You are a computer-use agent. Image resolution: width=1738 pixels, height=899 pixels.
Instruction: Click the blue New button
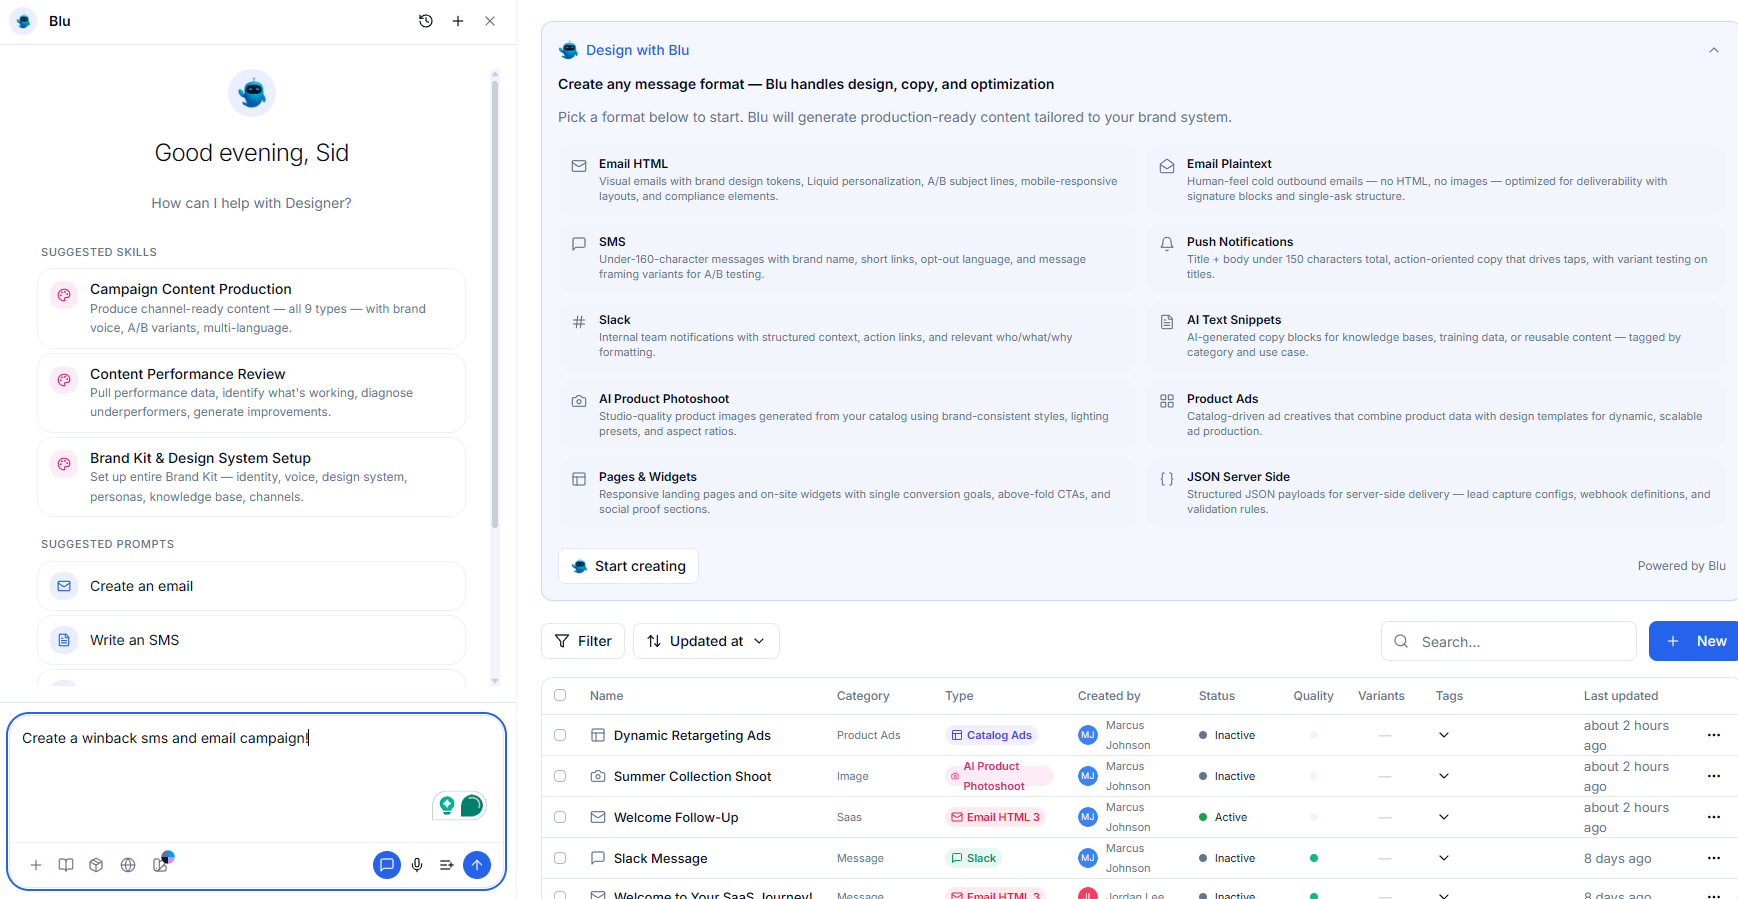1695,641
